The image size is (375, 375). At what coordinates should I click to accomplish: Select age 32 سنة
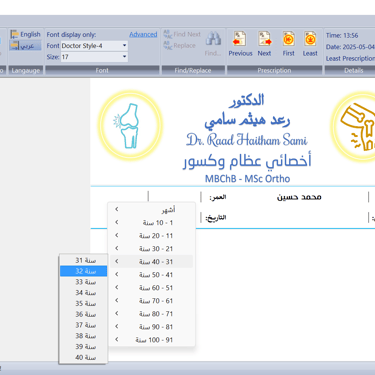click(83, 271)
